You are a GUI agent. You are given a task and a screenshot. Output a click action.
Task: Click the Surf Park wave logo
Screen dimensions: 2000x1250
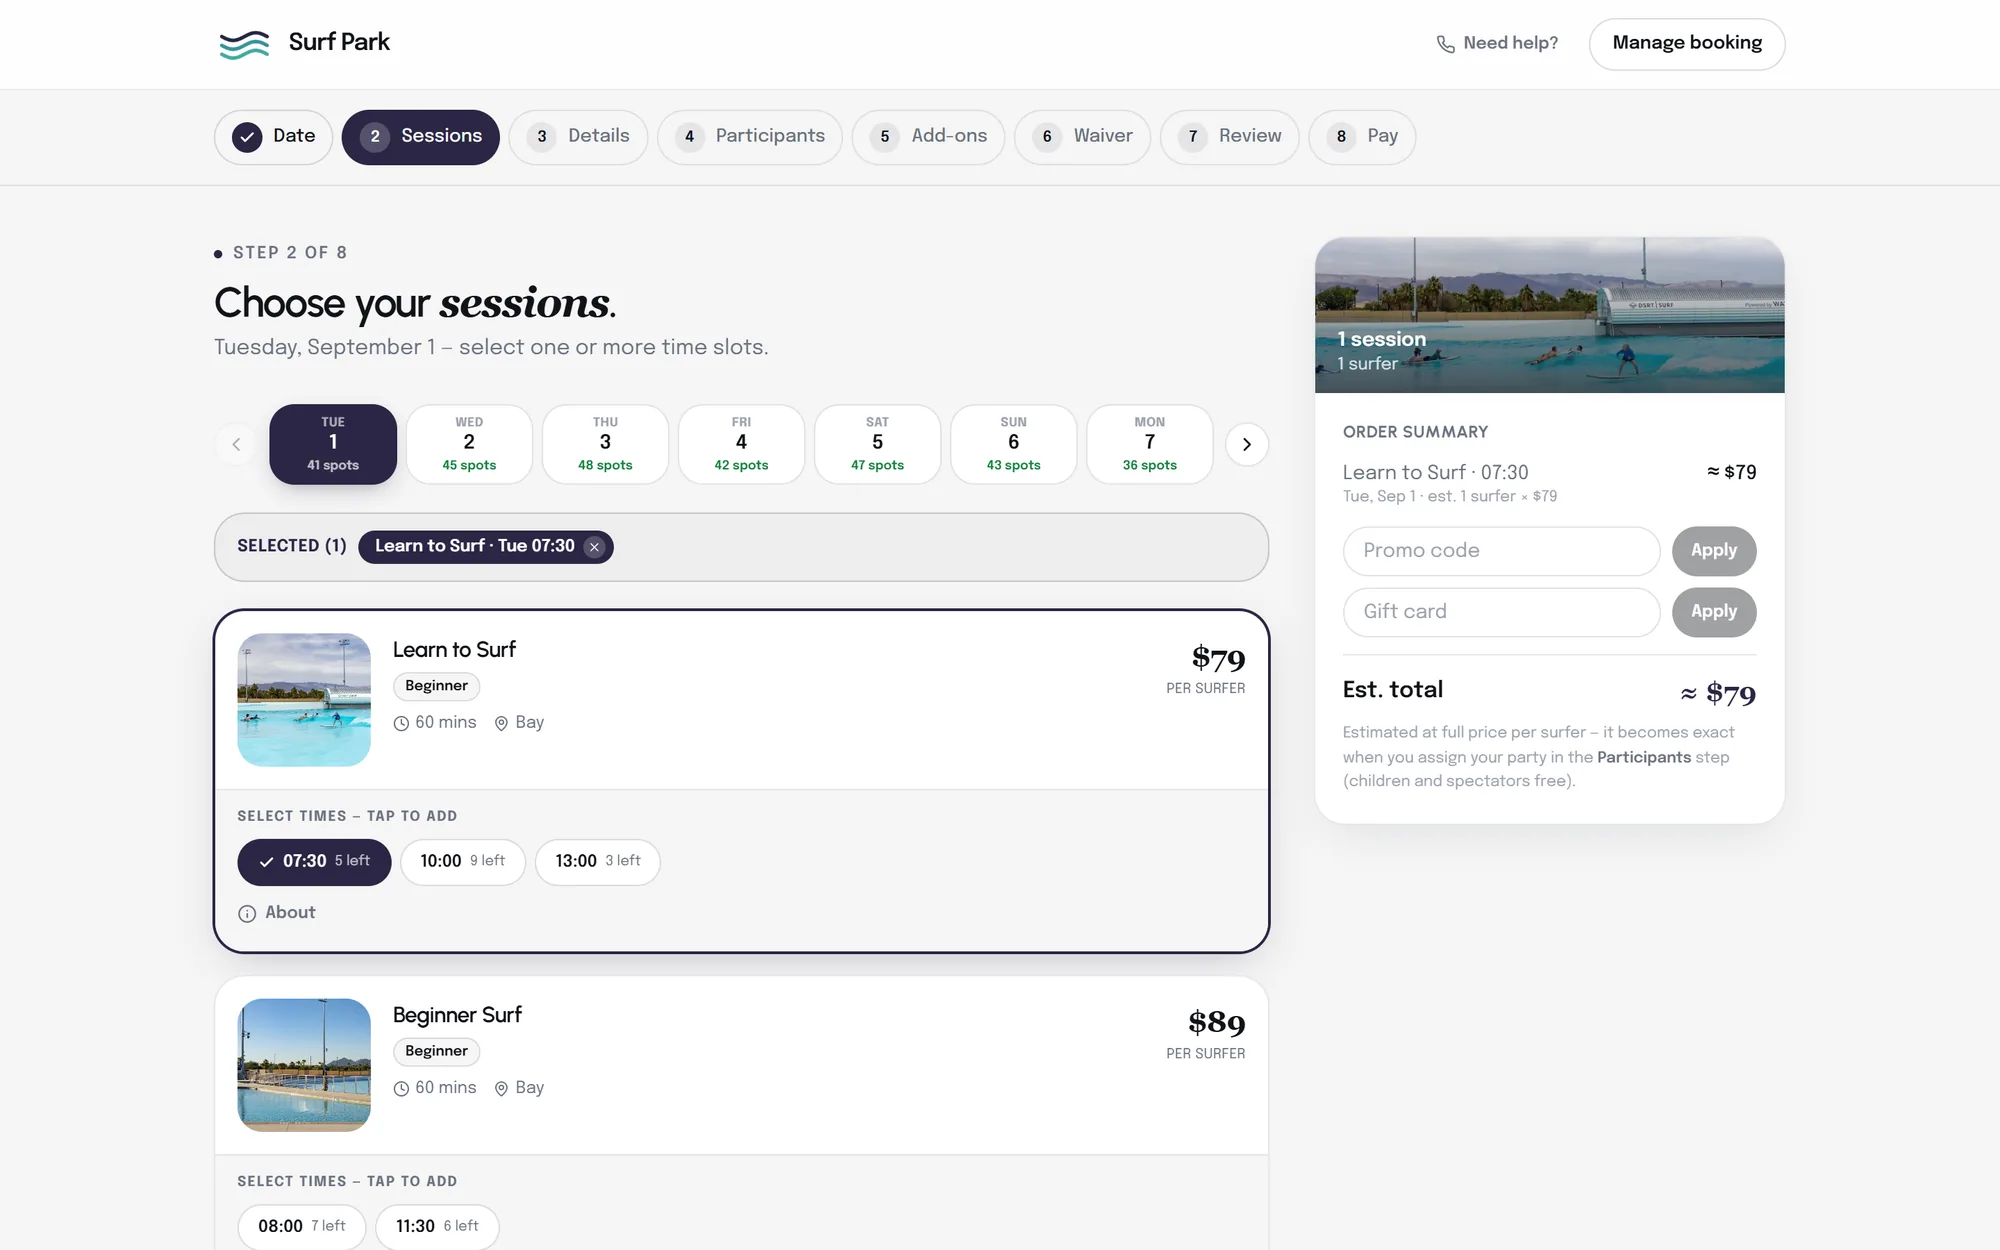click(x=244, y=44)
